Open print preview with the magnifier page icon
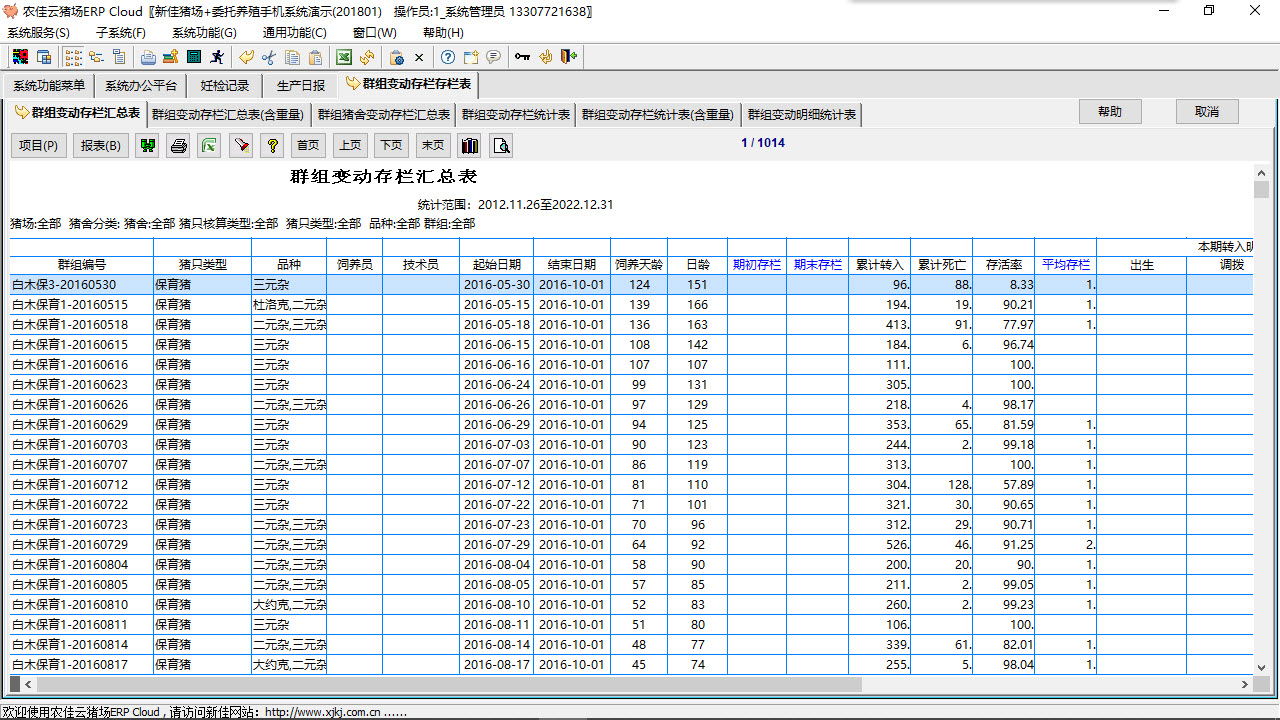This screenshot has width=1280, height=720. [x=501, y=146]
